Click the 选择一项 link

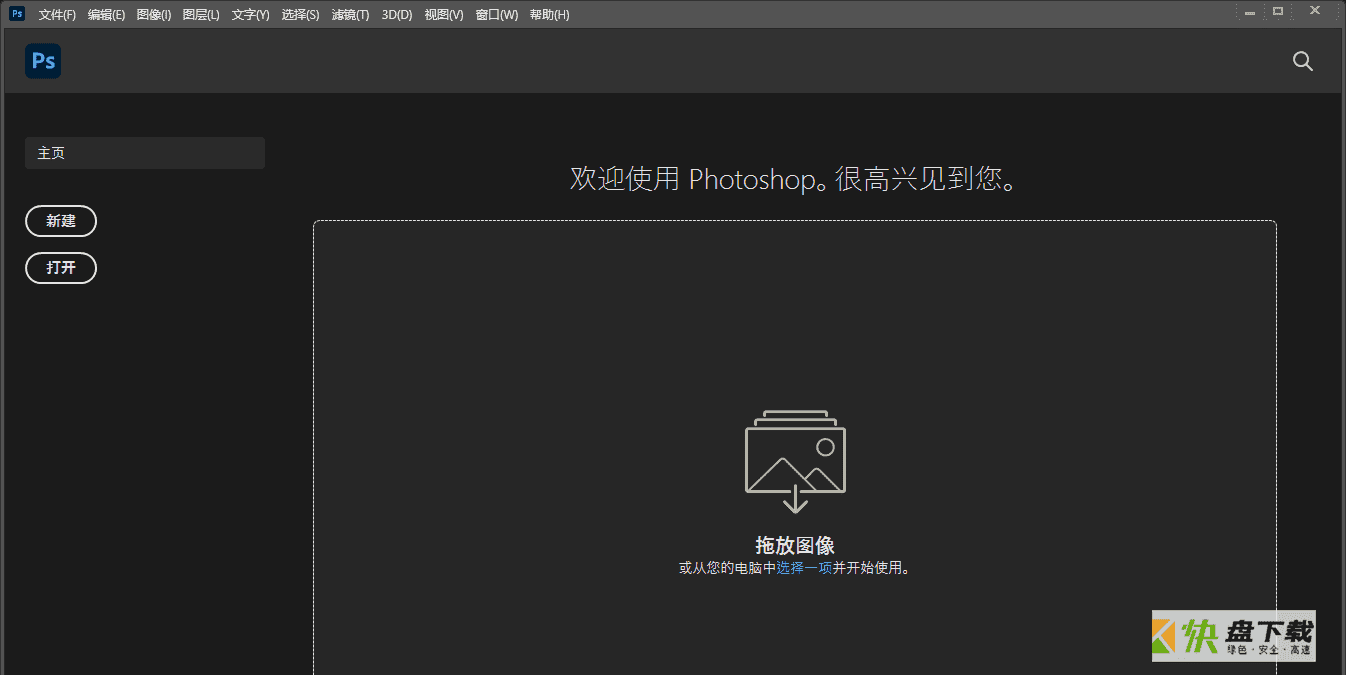pos(804,568)
